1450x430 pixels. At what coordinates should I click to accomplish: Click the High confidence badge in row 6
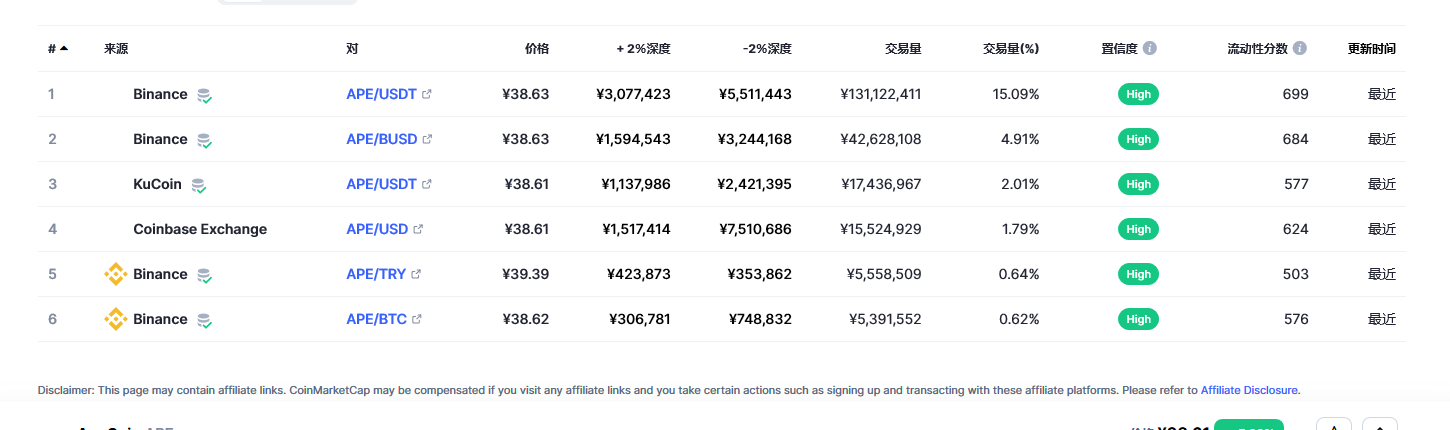tap(1138, 319)
